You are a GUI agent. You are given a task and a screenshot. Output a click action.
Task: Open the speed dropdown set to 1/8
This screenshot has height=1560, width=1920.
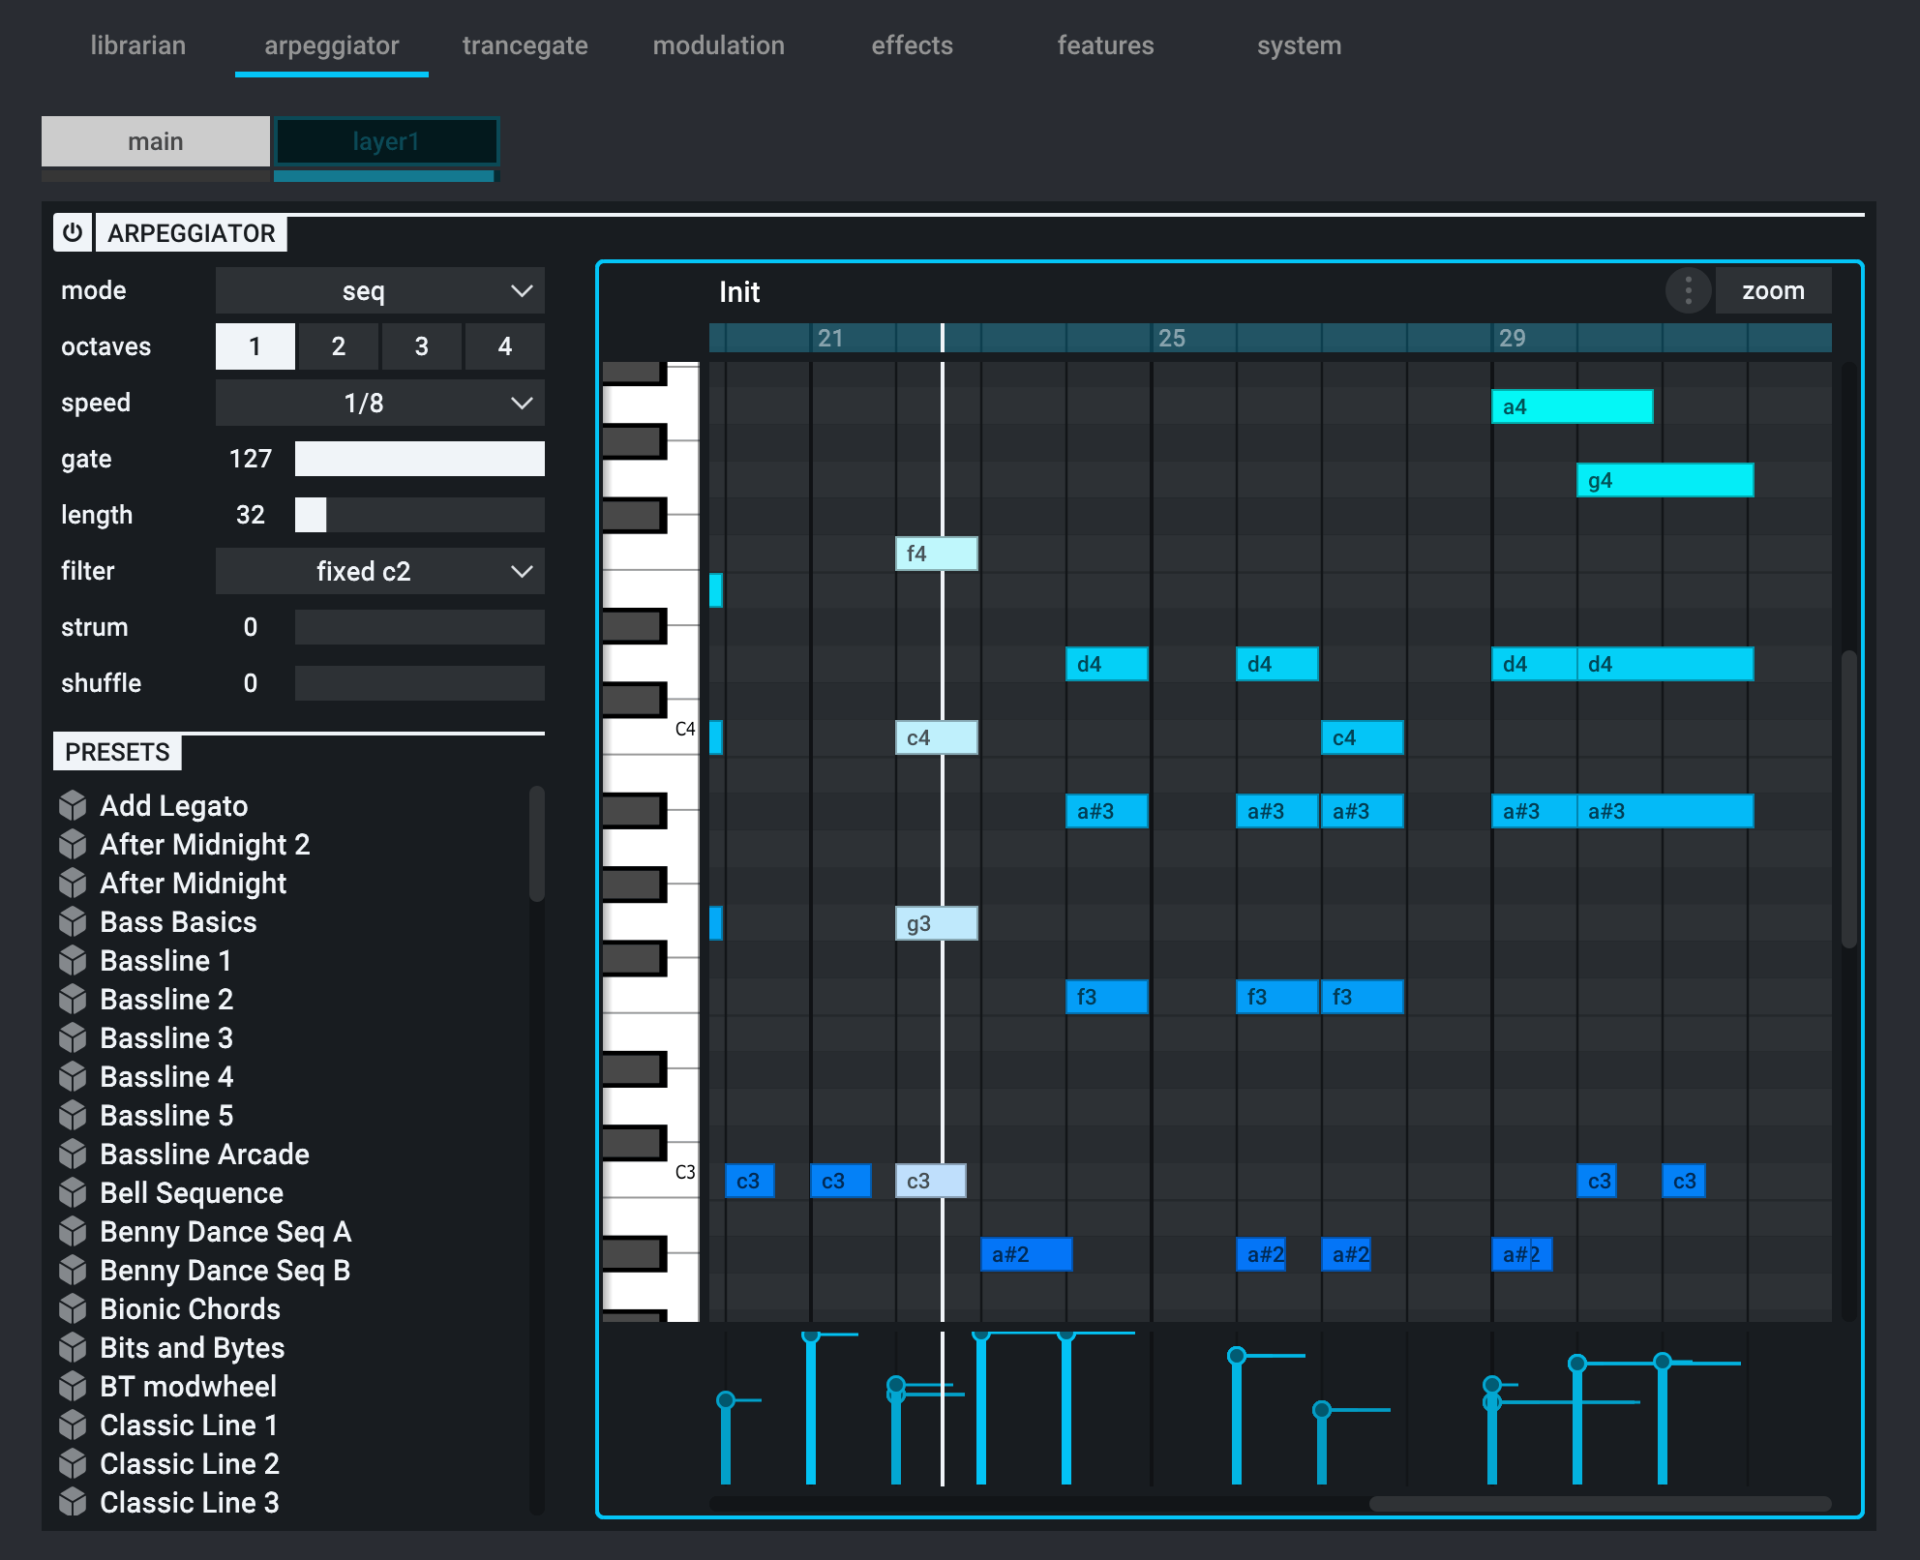point(380,402)
